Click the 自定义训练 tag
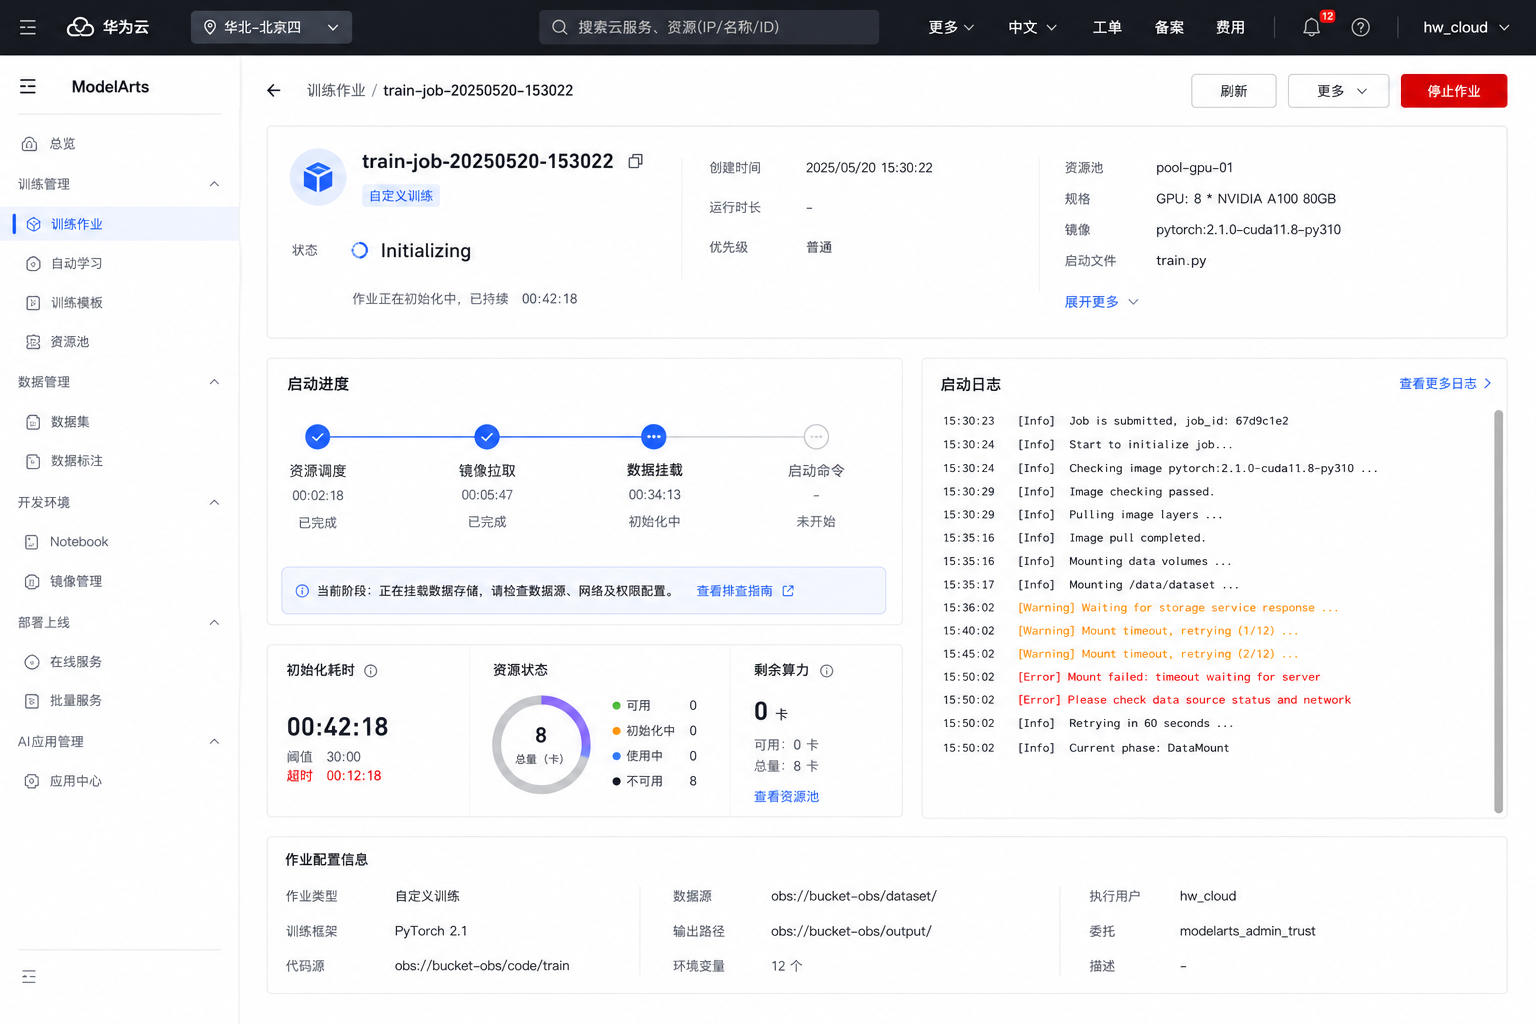This screenshot has width=1536, height=1024. tap(401, 195)
